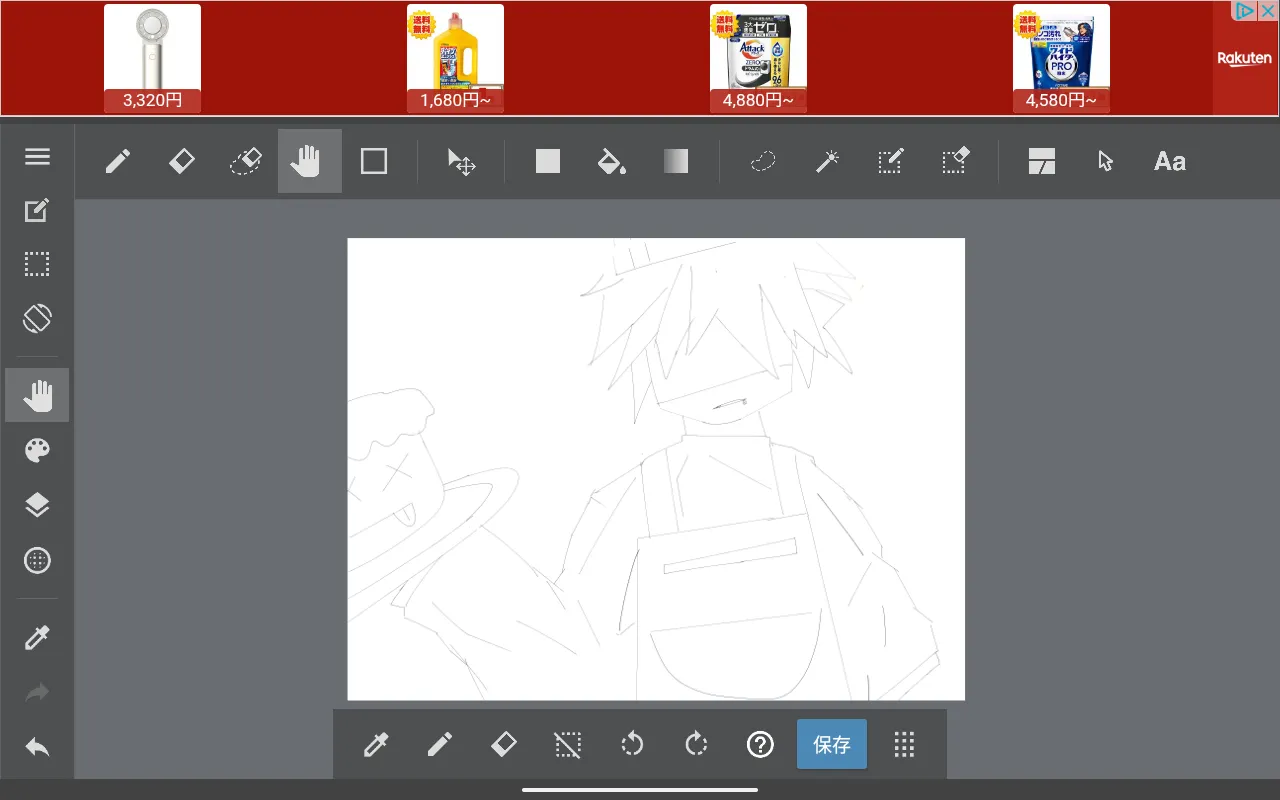Image resolution: width=1280 pixels, height=800 pixels.
Task: Choose the Gradient tool
Action: click(x=676, y=161)
